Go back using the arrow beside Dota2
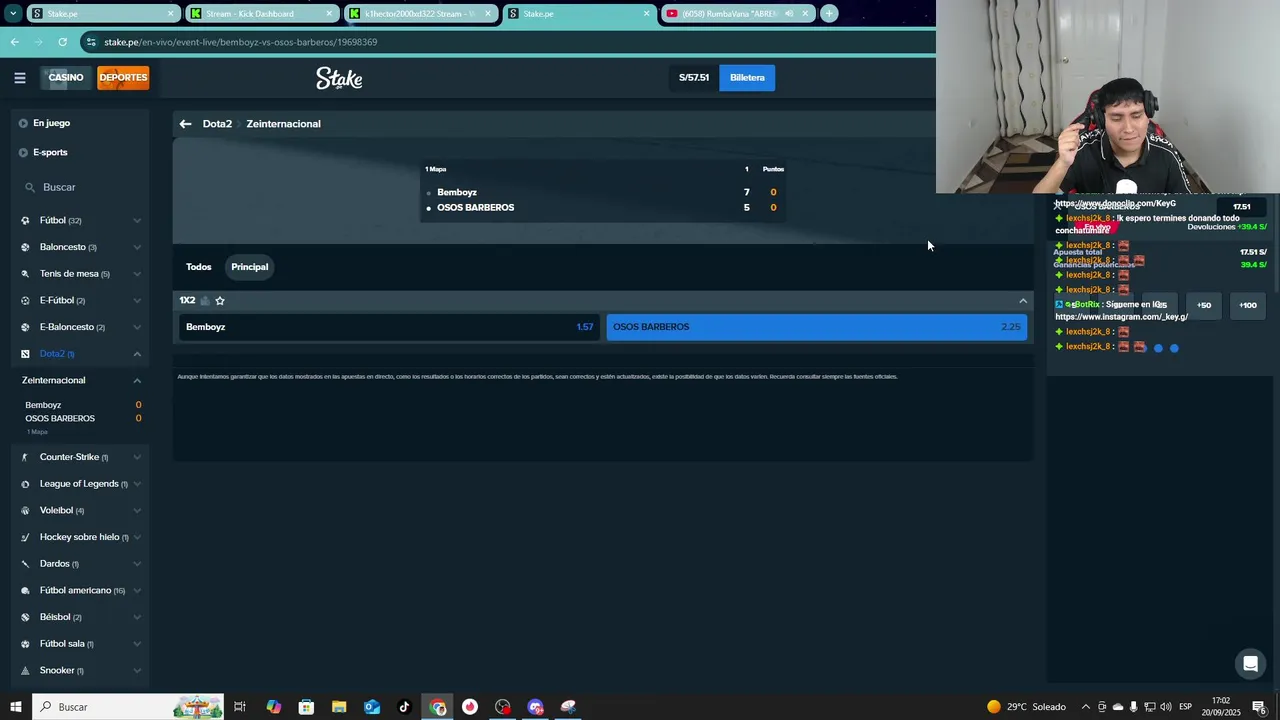The height and width of the screenshot is (720, 1280). coord(185,124)
